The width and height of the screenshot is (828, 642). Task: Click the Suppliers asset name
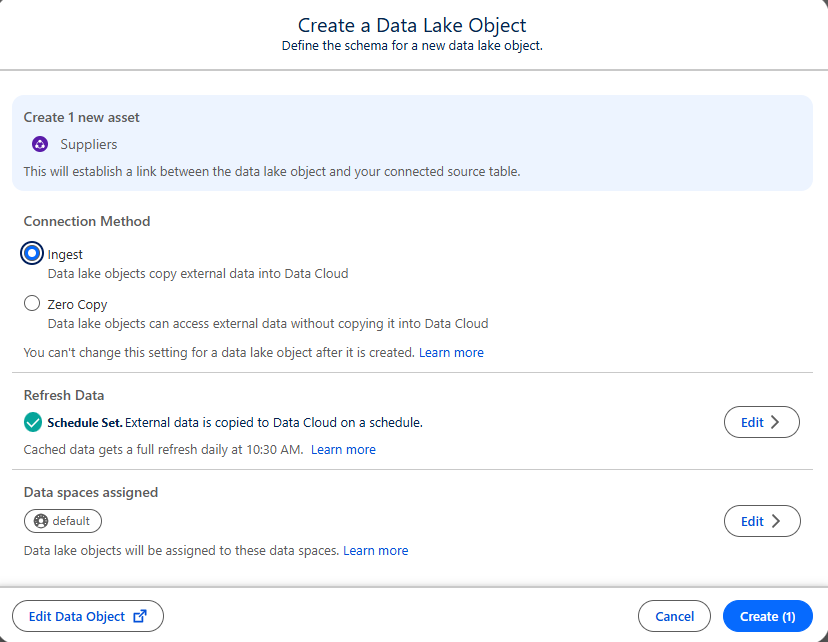pyautogui.click(x=89, y=144)
